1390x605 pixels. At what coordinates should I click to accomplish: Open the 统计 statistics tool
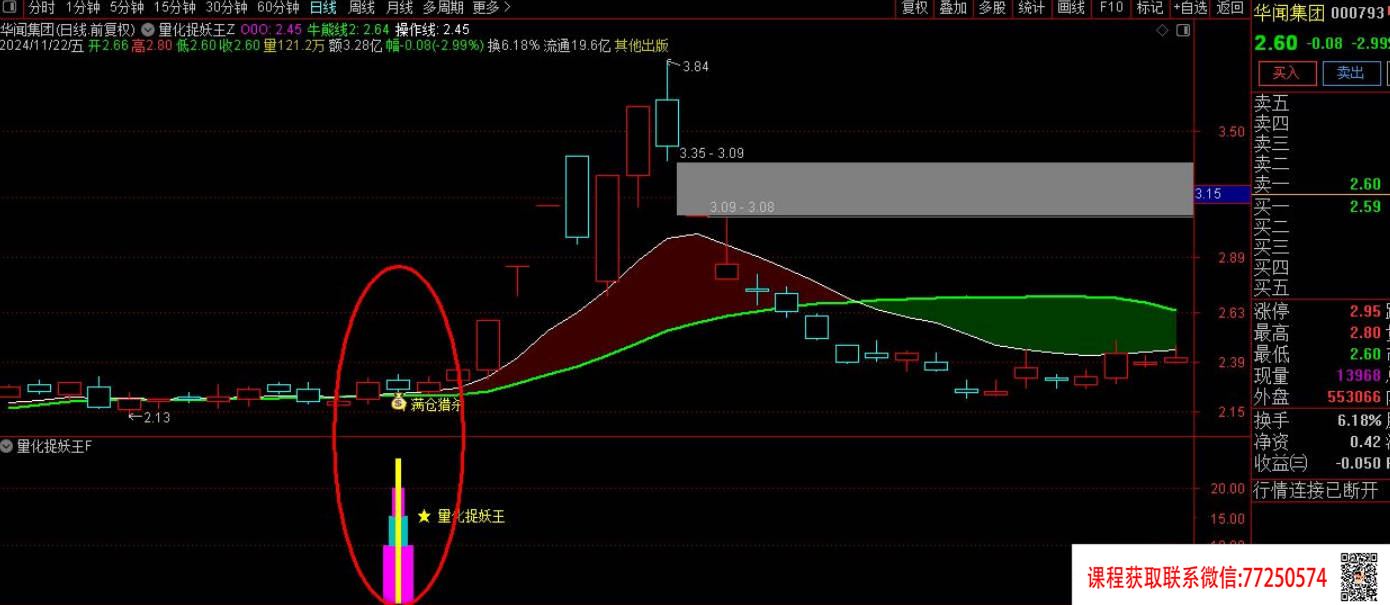pos(1031,7)
